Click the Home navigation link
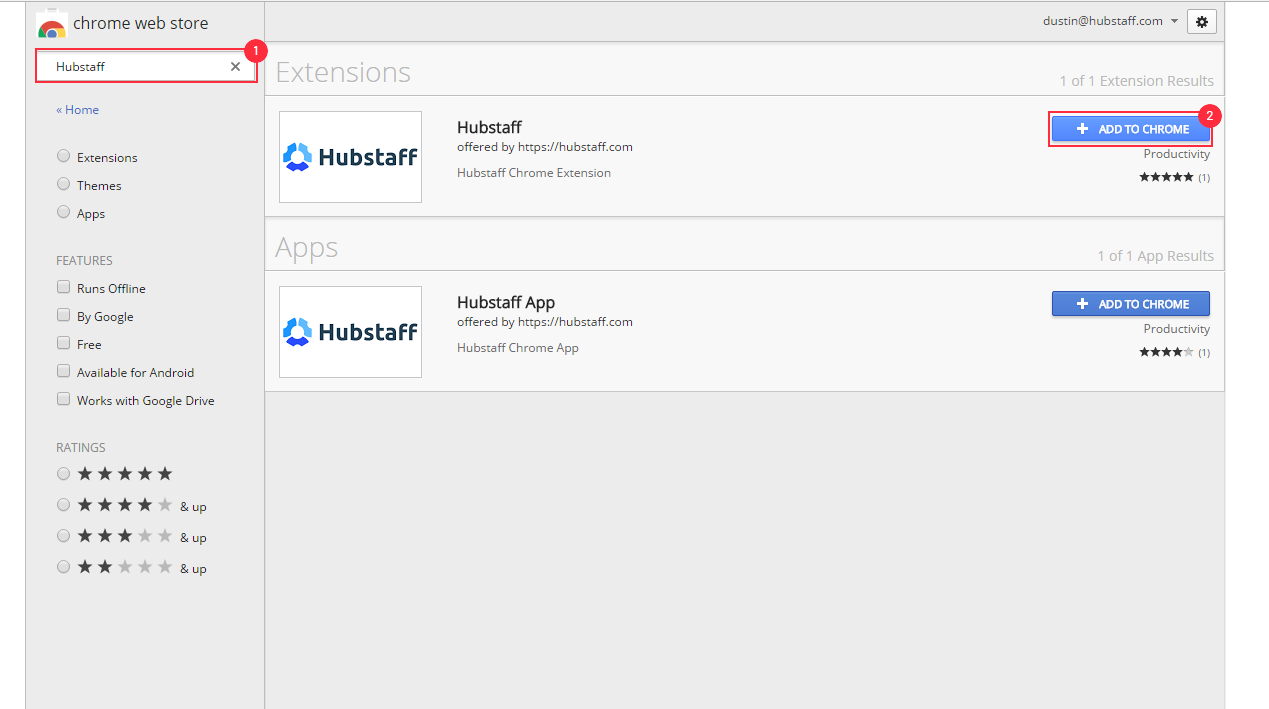Screen dimensions: 1269x709 click(77, 109)
